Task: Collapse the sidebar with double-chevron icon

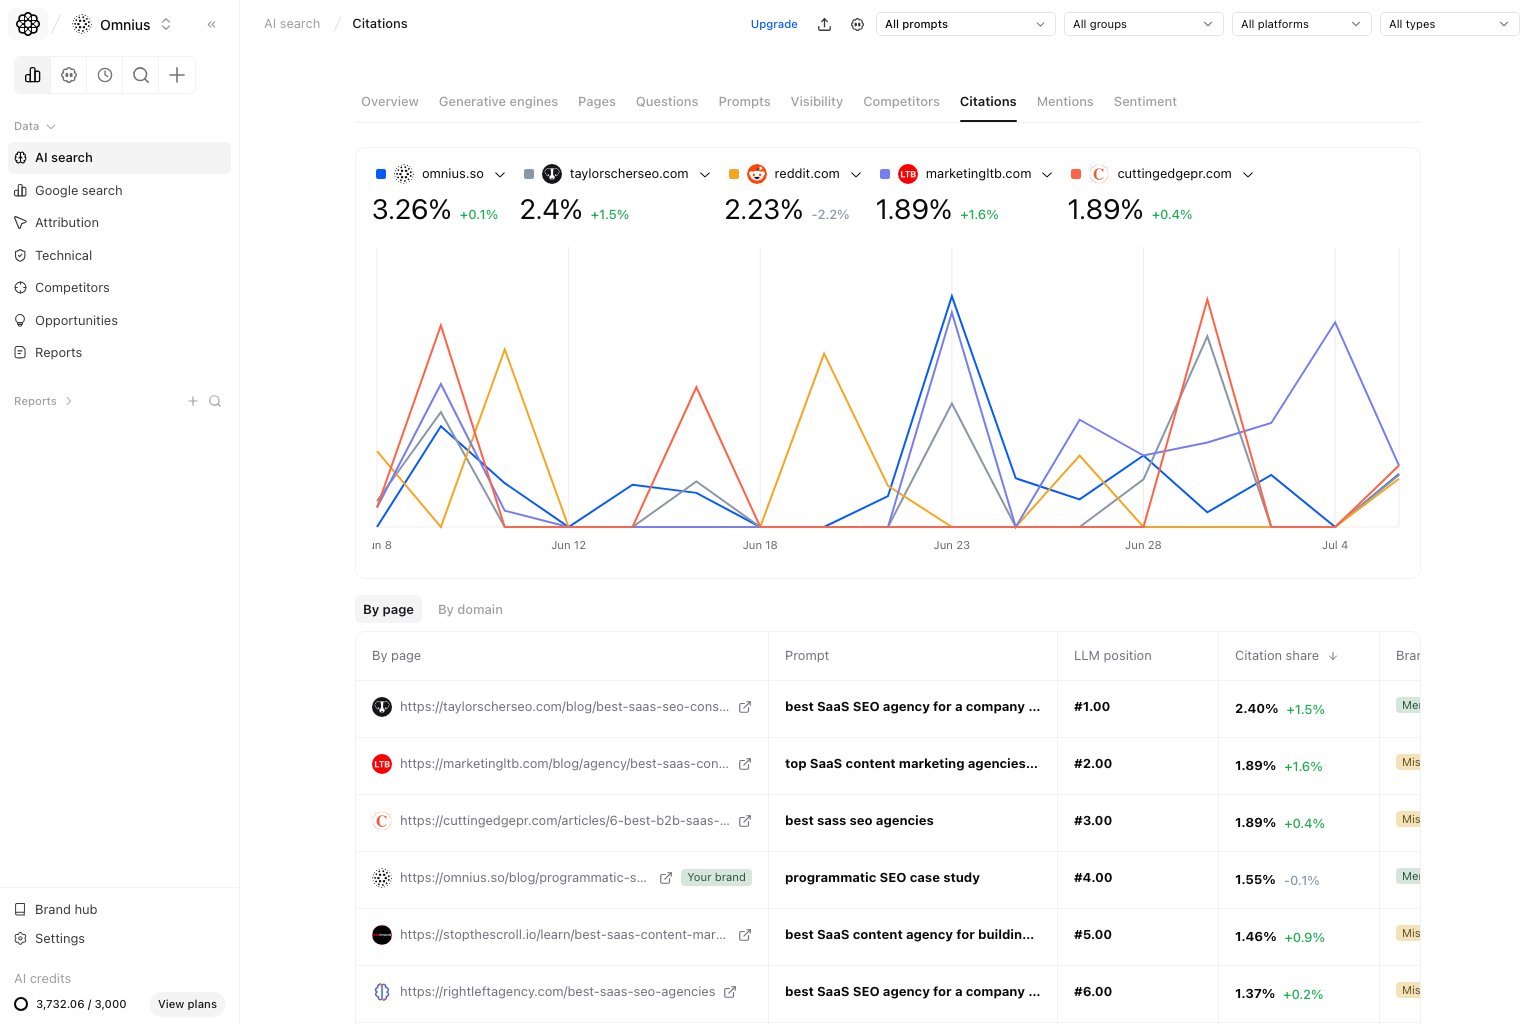Action: pyautogui.click(x=212, y=24)
